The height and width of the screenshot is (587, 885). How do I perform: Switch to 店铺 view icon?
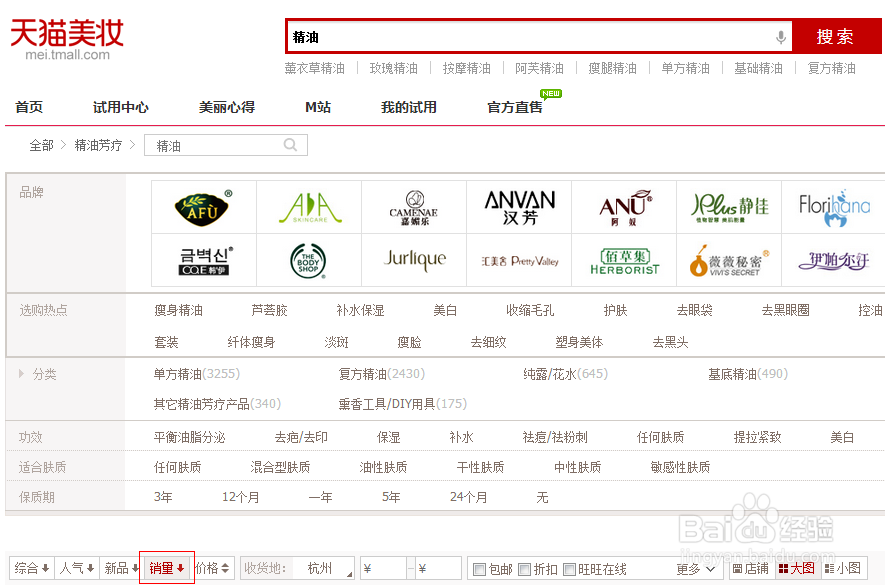750,568
